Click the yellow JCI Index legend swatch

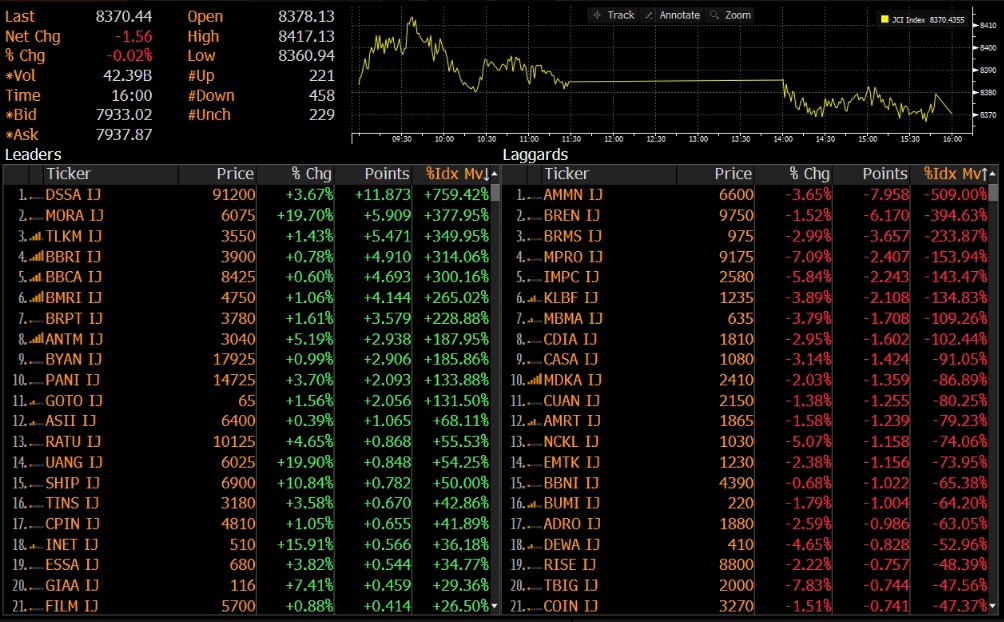(885, 19)
